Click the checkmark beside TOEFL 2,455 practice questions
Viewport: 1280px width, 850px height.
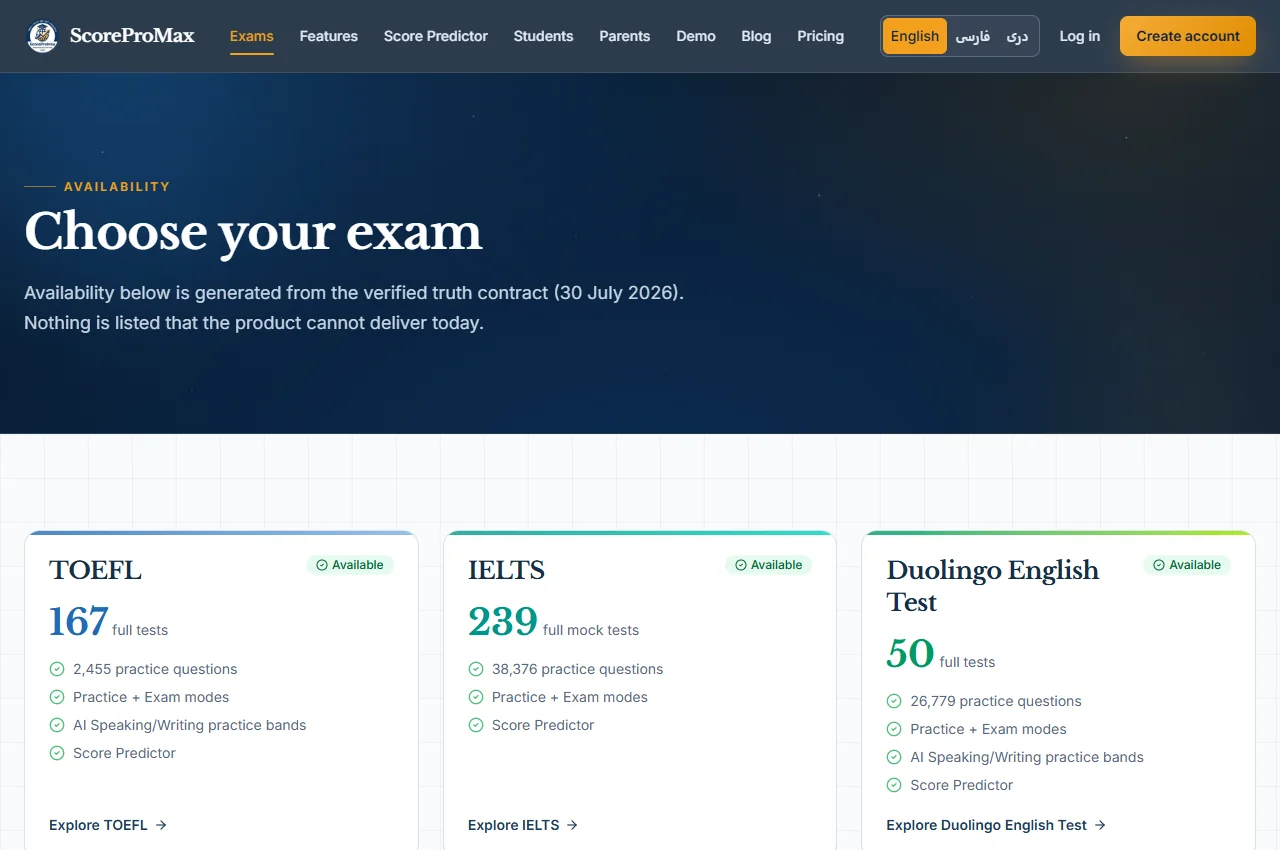(x=57, y=669)
